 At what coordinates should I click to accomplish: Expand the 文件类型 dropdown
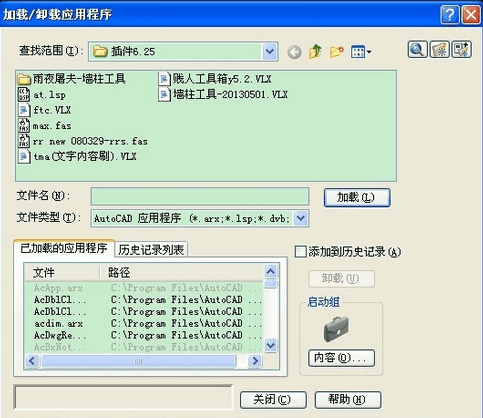tap(301, 218)
